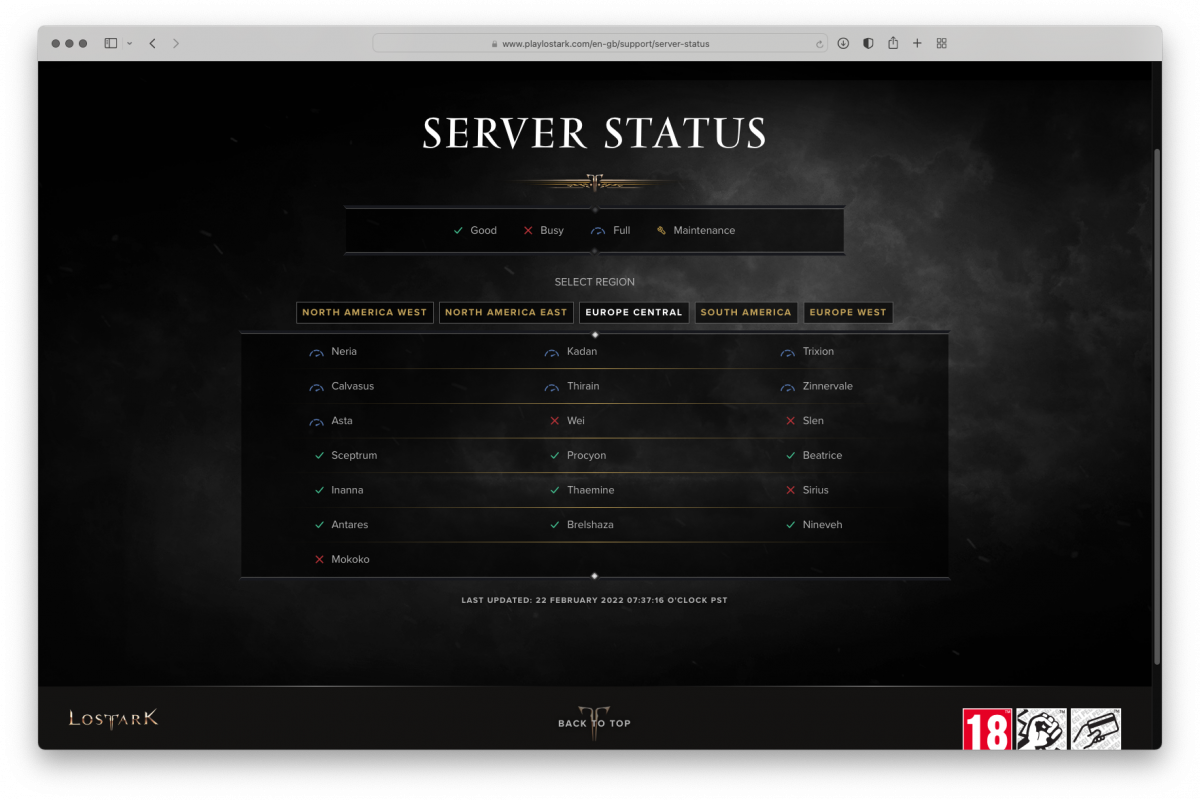Screen dimensions: 1200x800
Task: Show the Safari downloads icon
Action: (843, 44)
